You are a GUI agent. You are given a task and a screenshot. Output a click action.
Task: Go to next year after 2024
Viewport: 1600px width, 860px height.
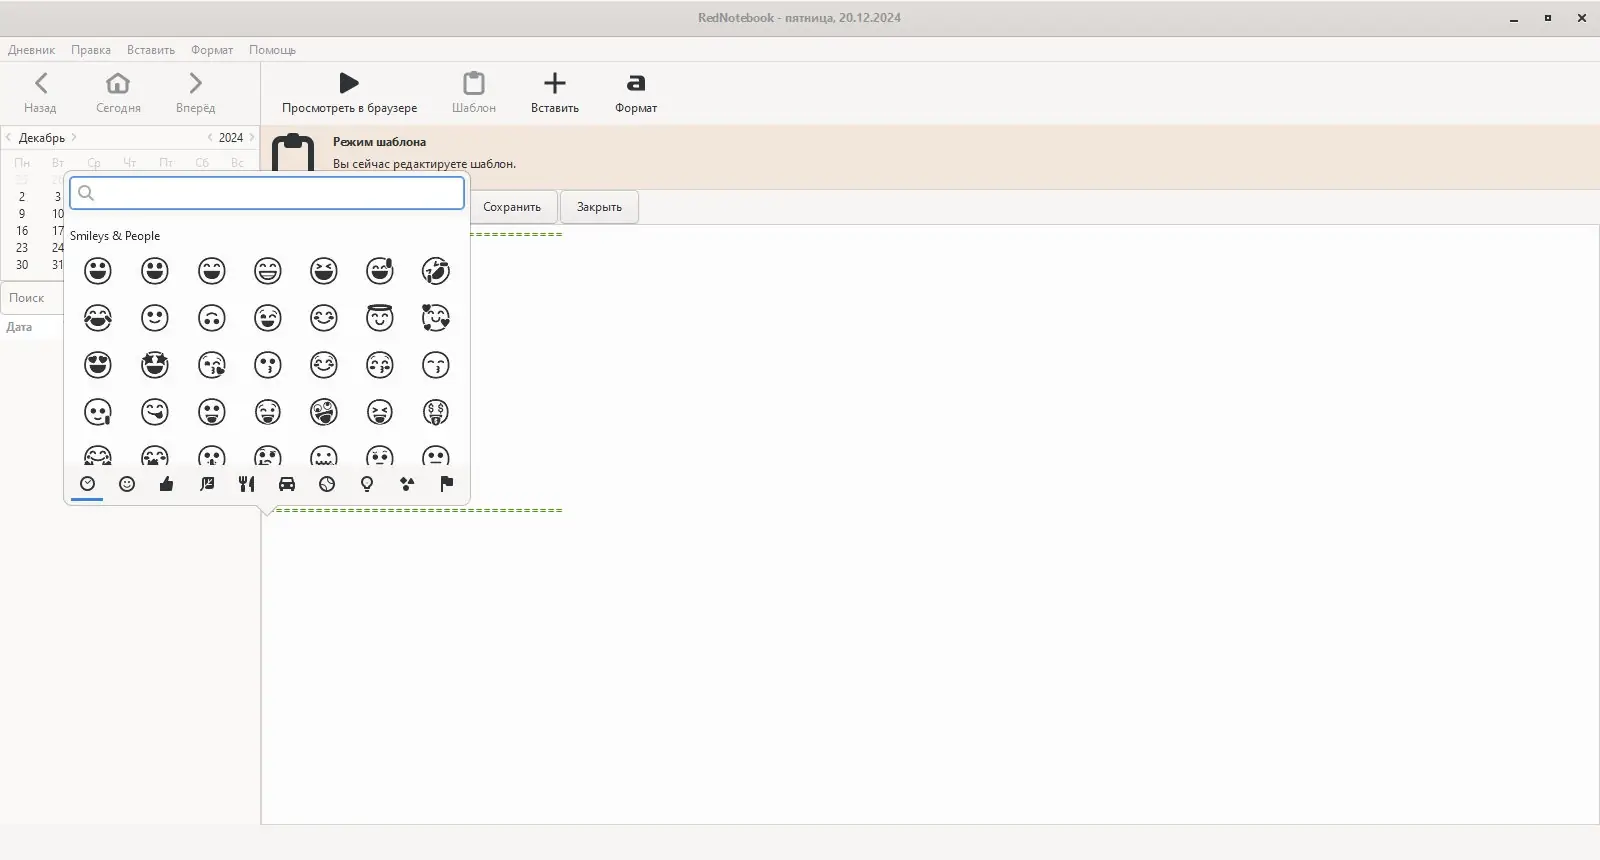coord(251,138)
